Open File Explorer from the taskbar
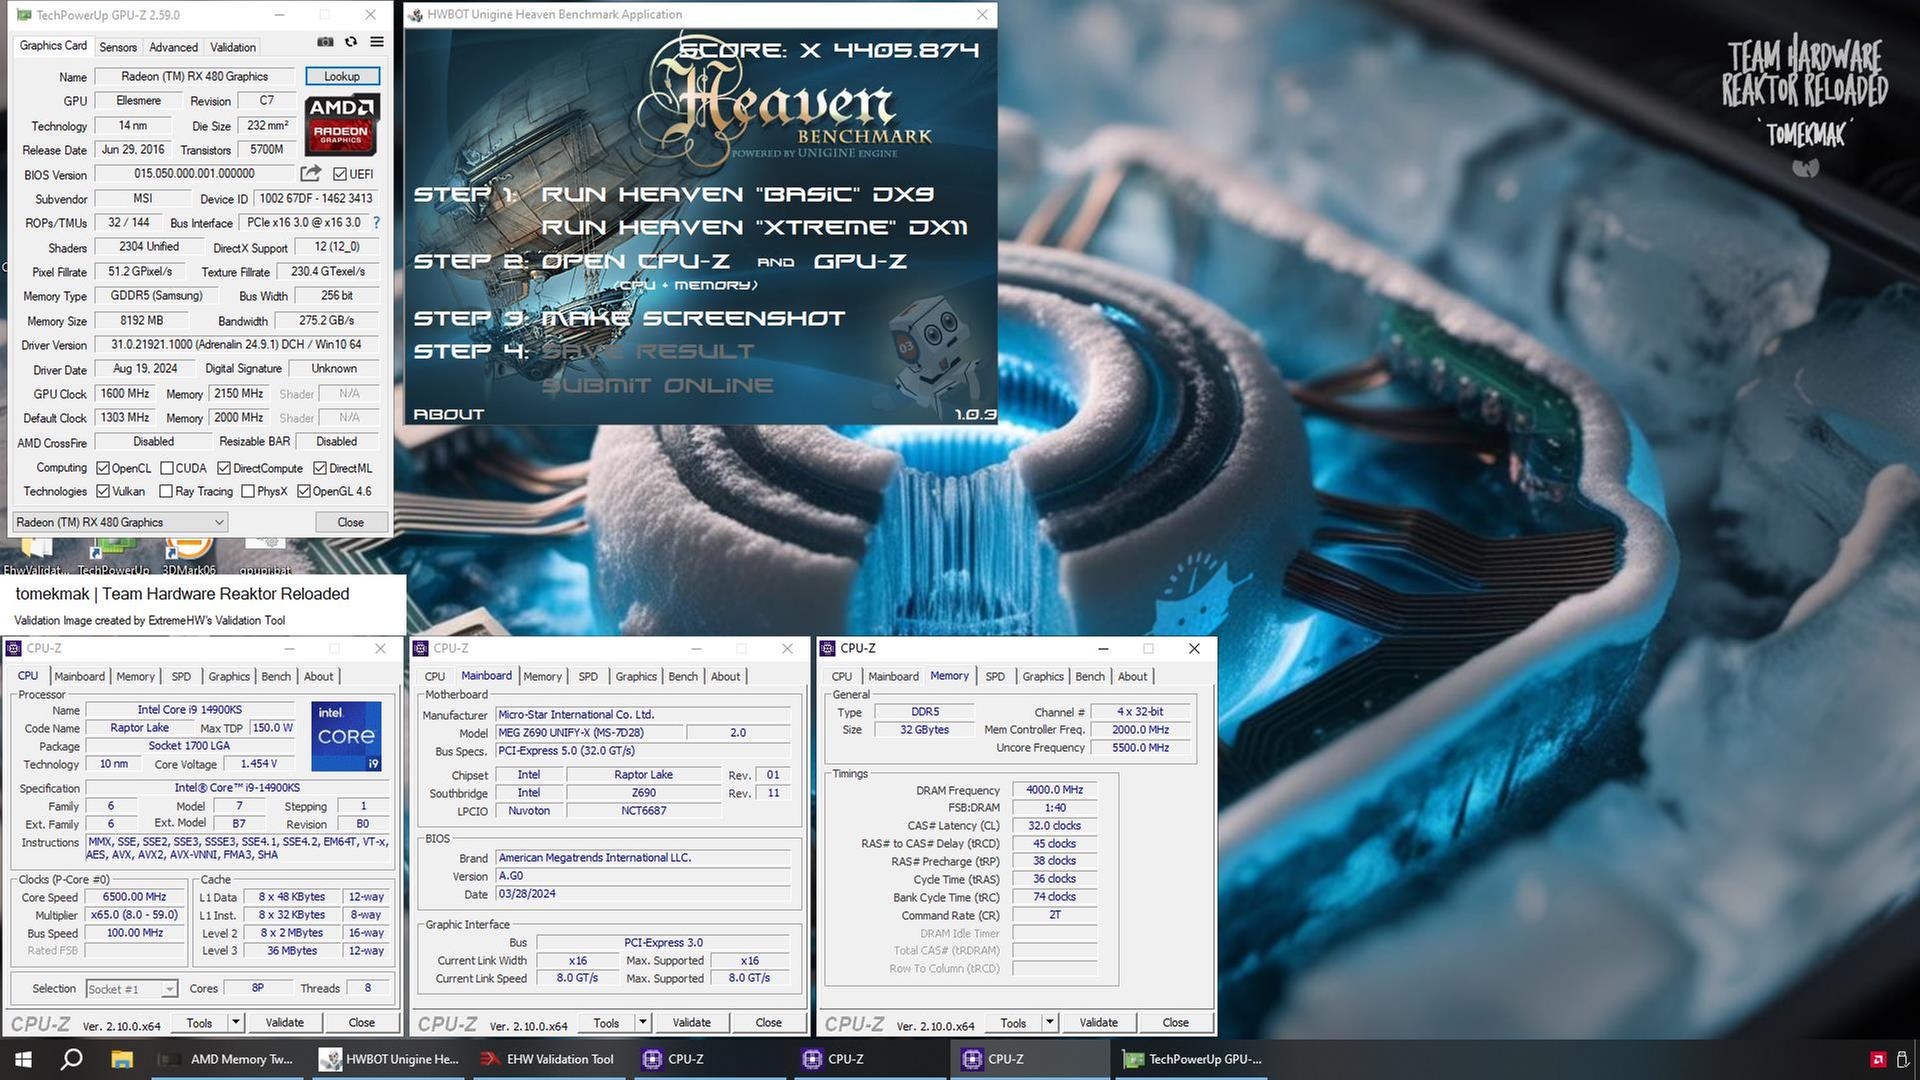Image resolution: width=1920 pixels, height=1080 pixels. 121,1059
